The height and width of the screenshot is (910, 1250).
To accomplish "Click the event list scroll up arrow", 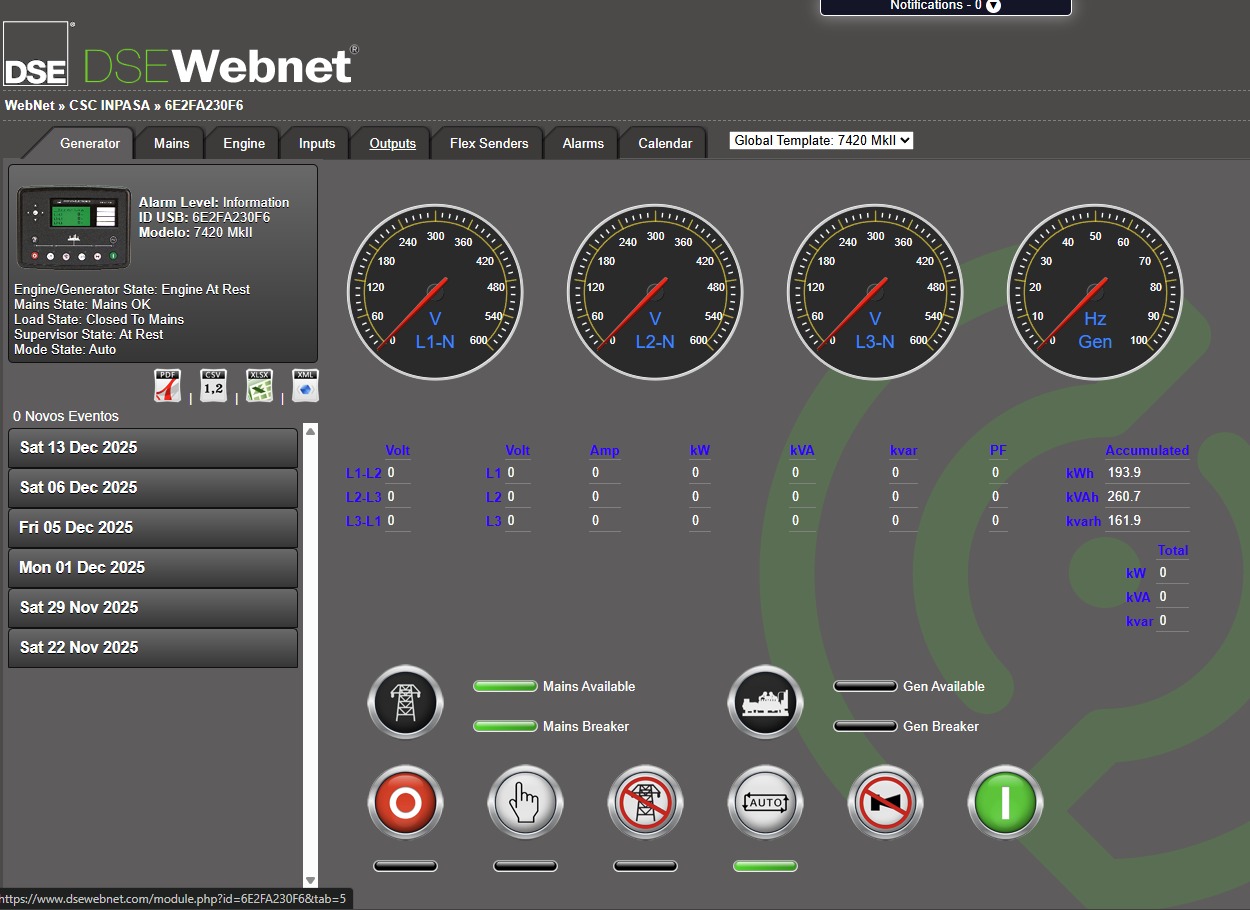I will [310, 431].
